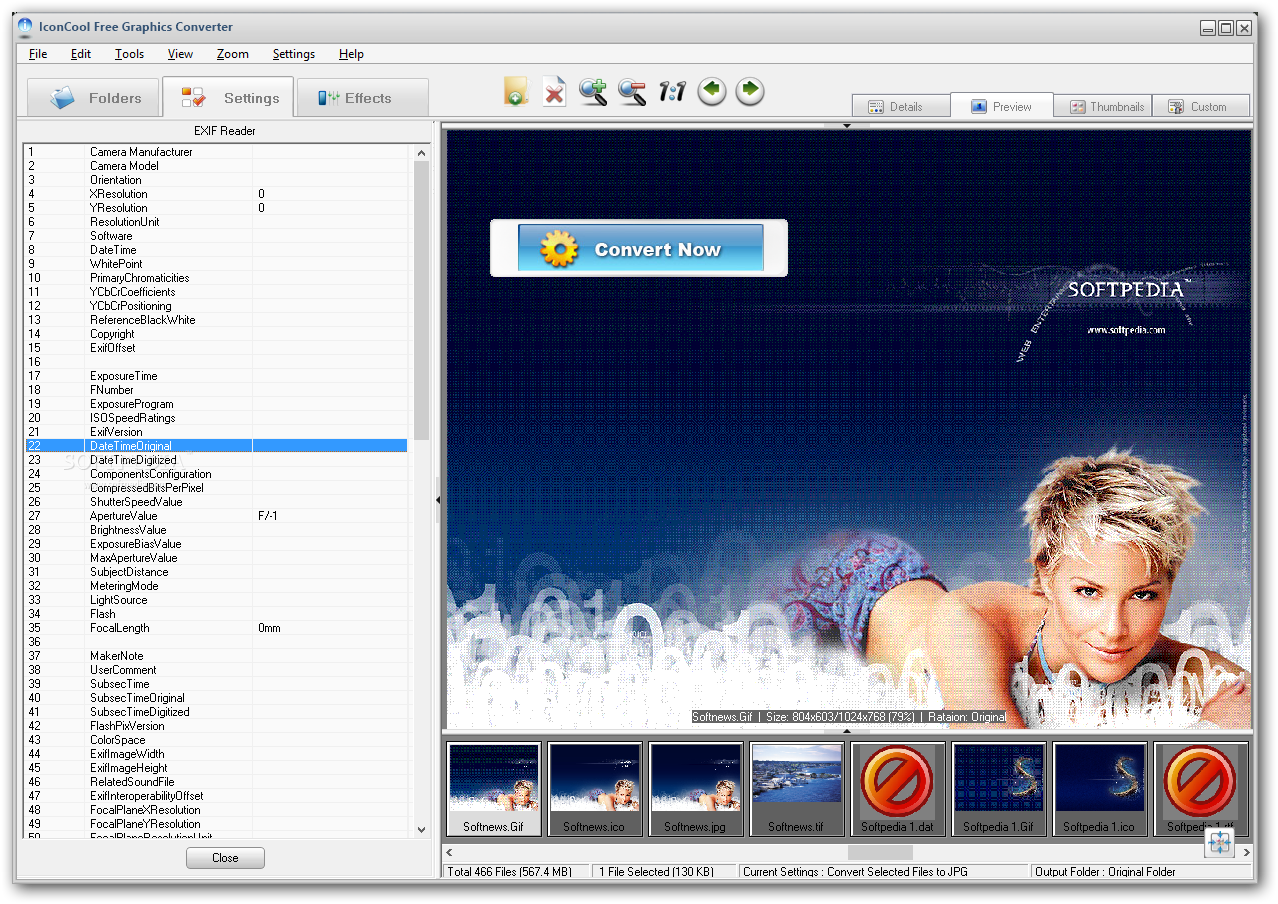1278x904 pixels.
Task: Click the Zoom Out magnifier icon
Action: 632,92
